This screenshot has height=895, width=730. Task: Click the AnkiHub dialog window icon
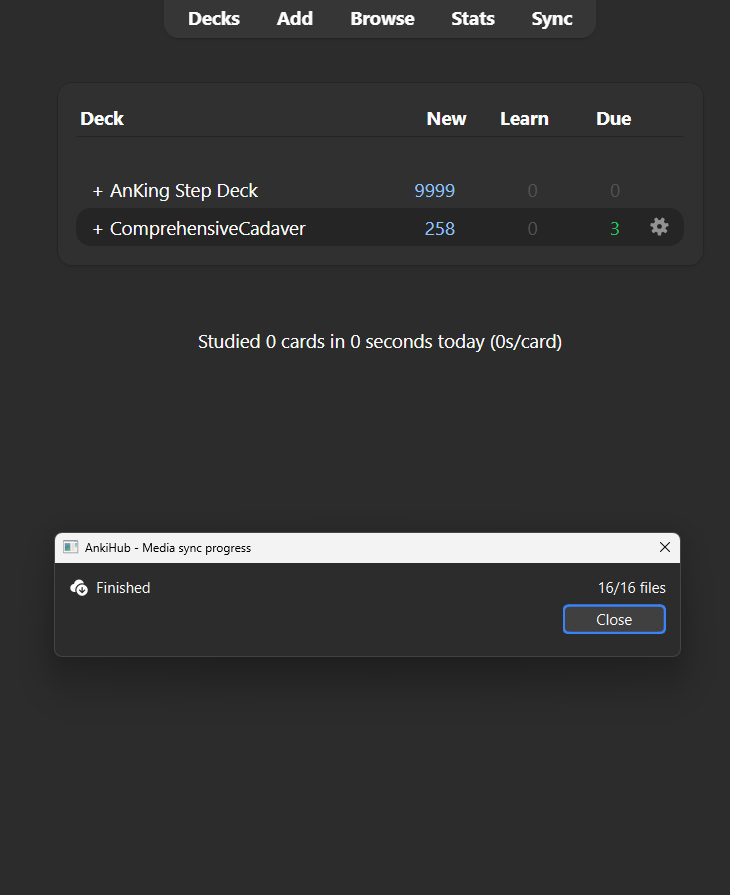tap(70, 547)
